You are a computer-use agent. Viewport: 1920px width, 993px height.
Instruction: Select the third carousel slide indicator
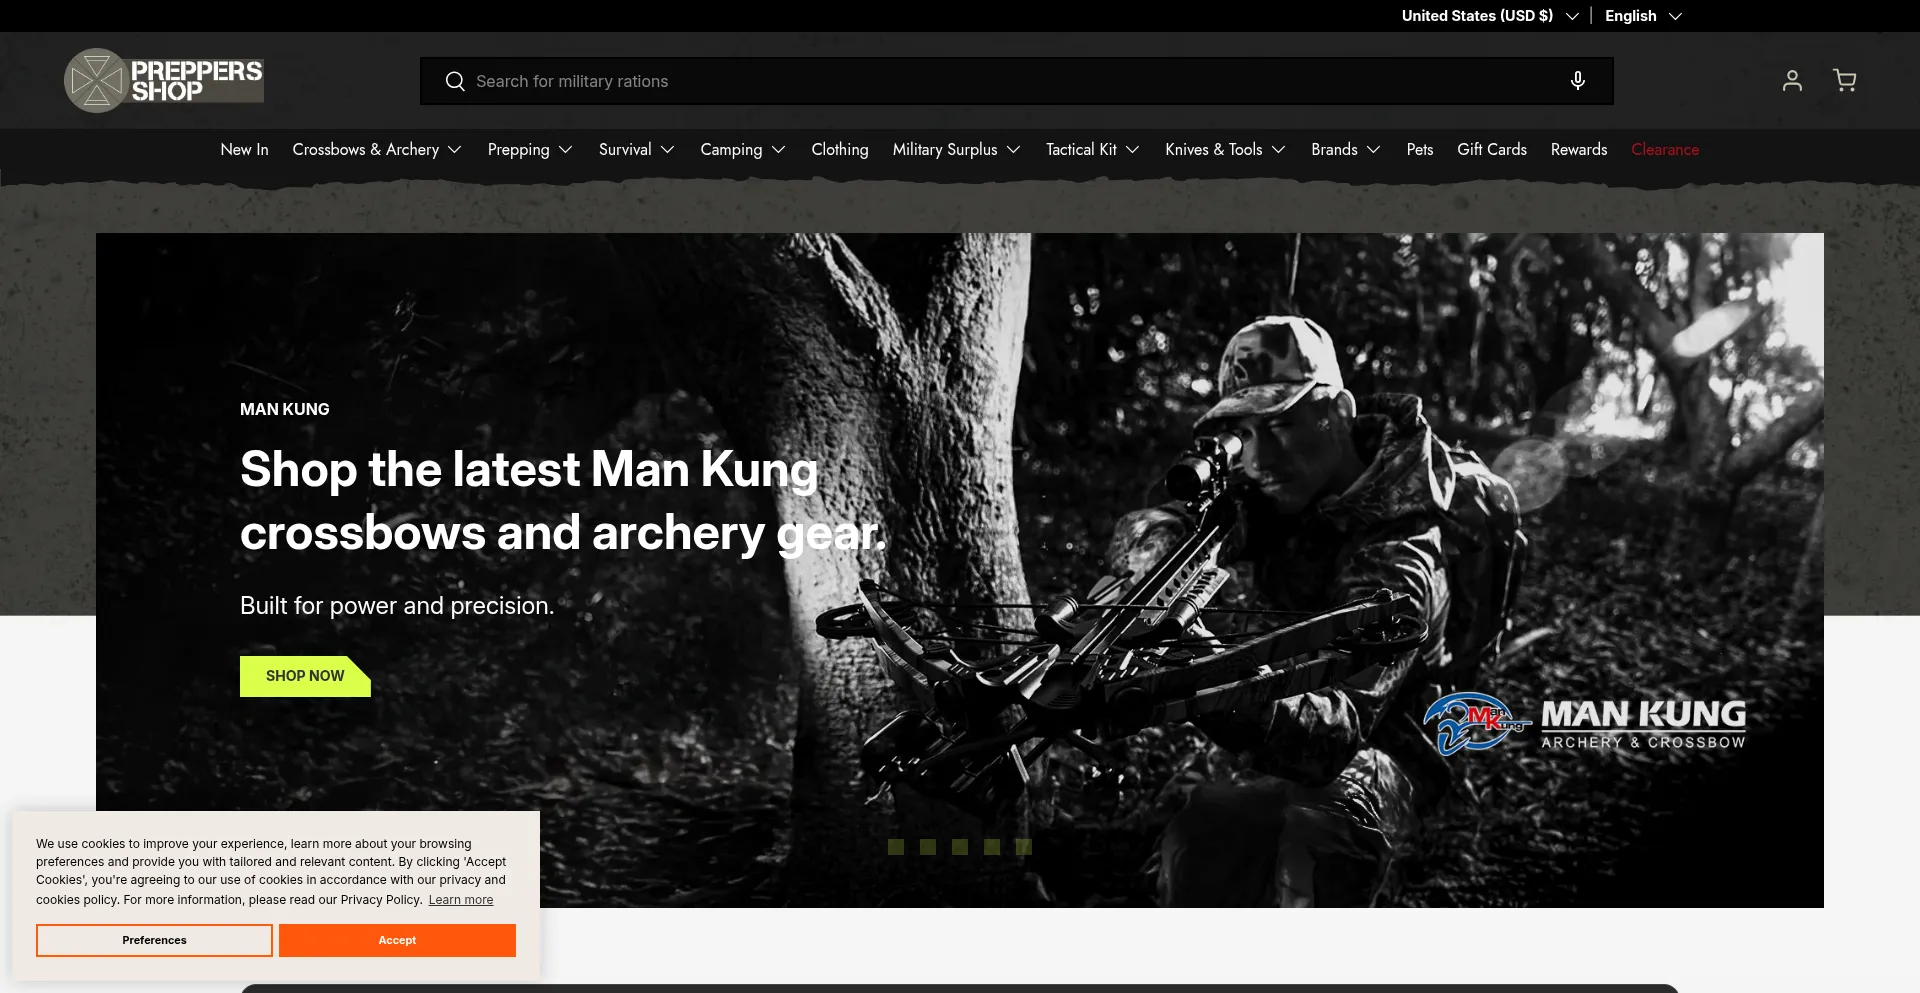(960, 847)
